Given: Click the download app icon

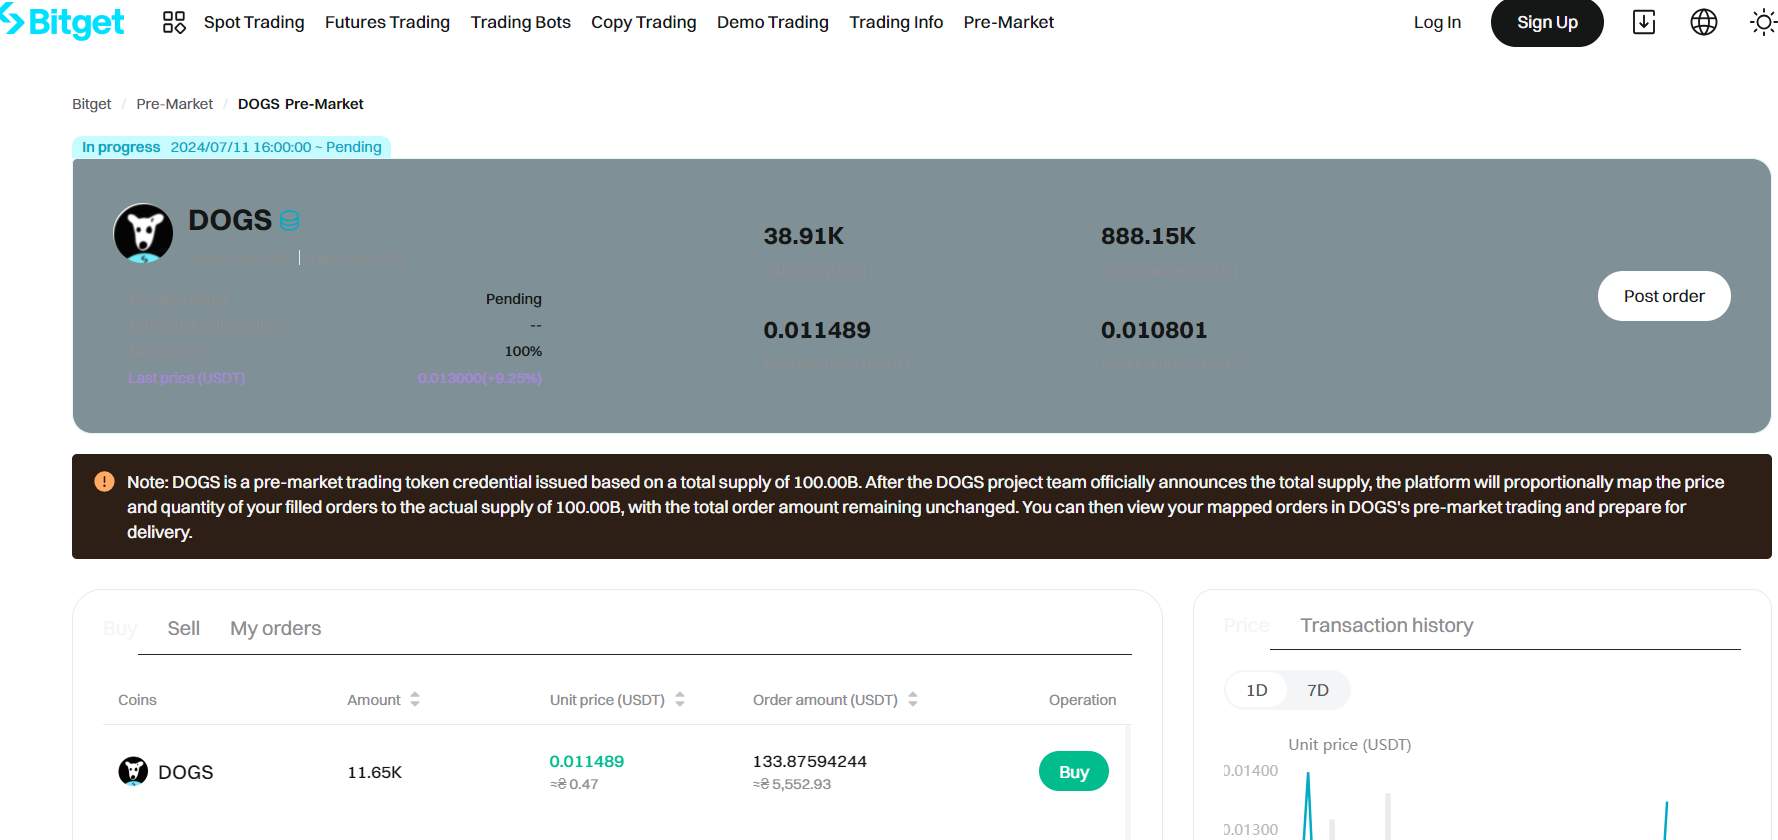Looking at the screenshot, I should pos(1644,22).
